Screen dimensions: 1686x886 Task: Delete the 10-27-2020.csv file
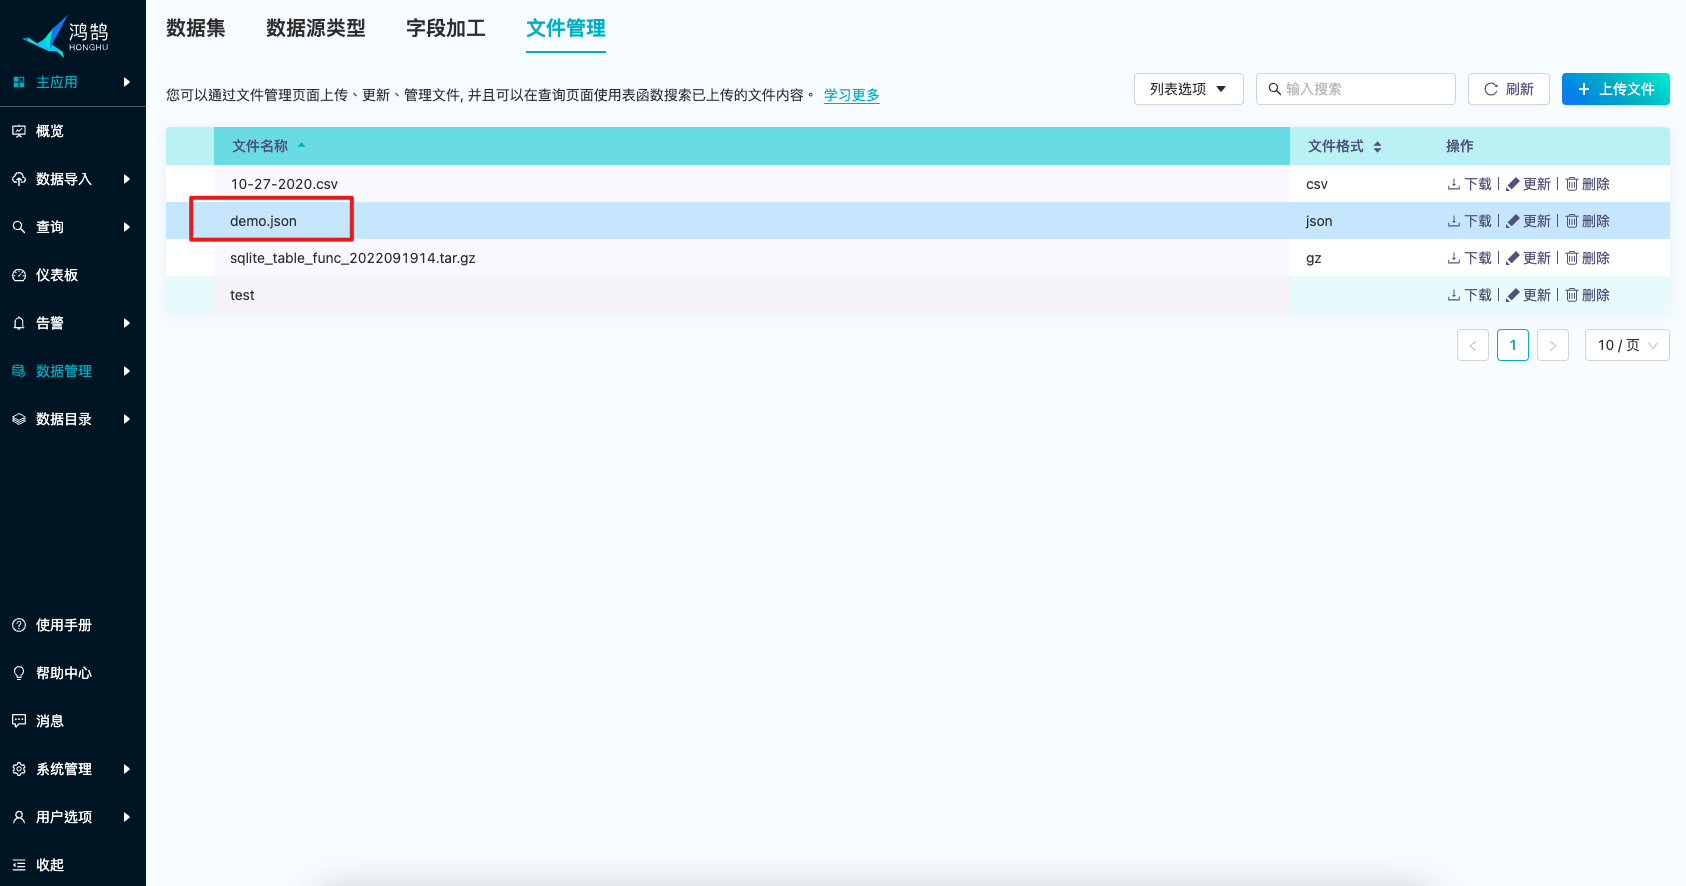click(x=1587, y=184)
